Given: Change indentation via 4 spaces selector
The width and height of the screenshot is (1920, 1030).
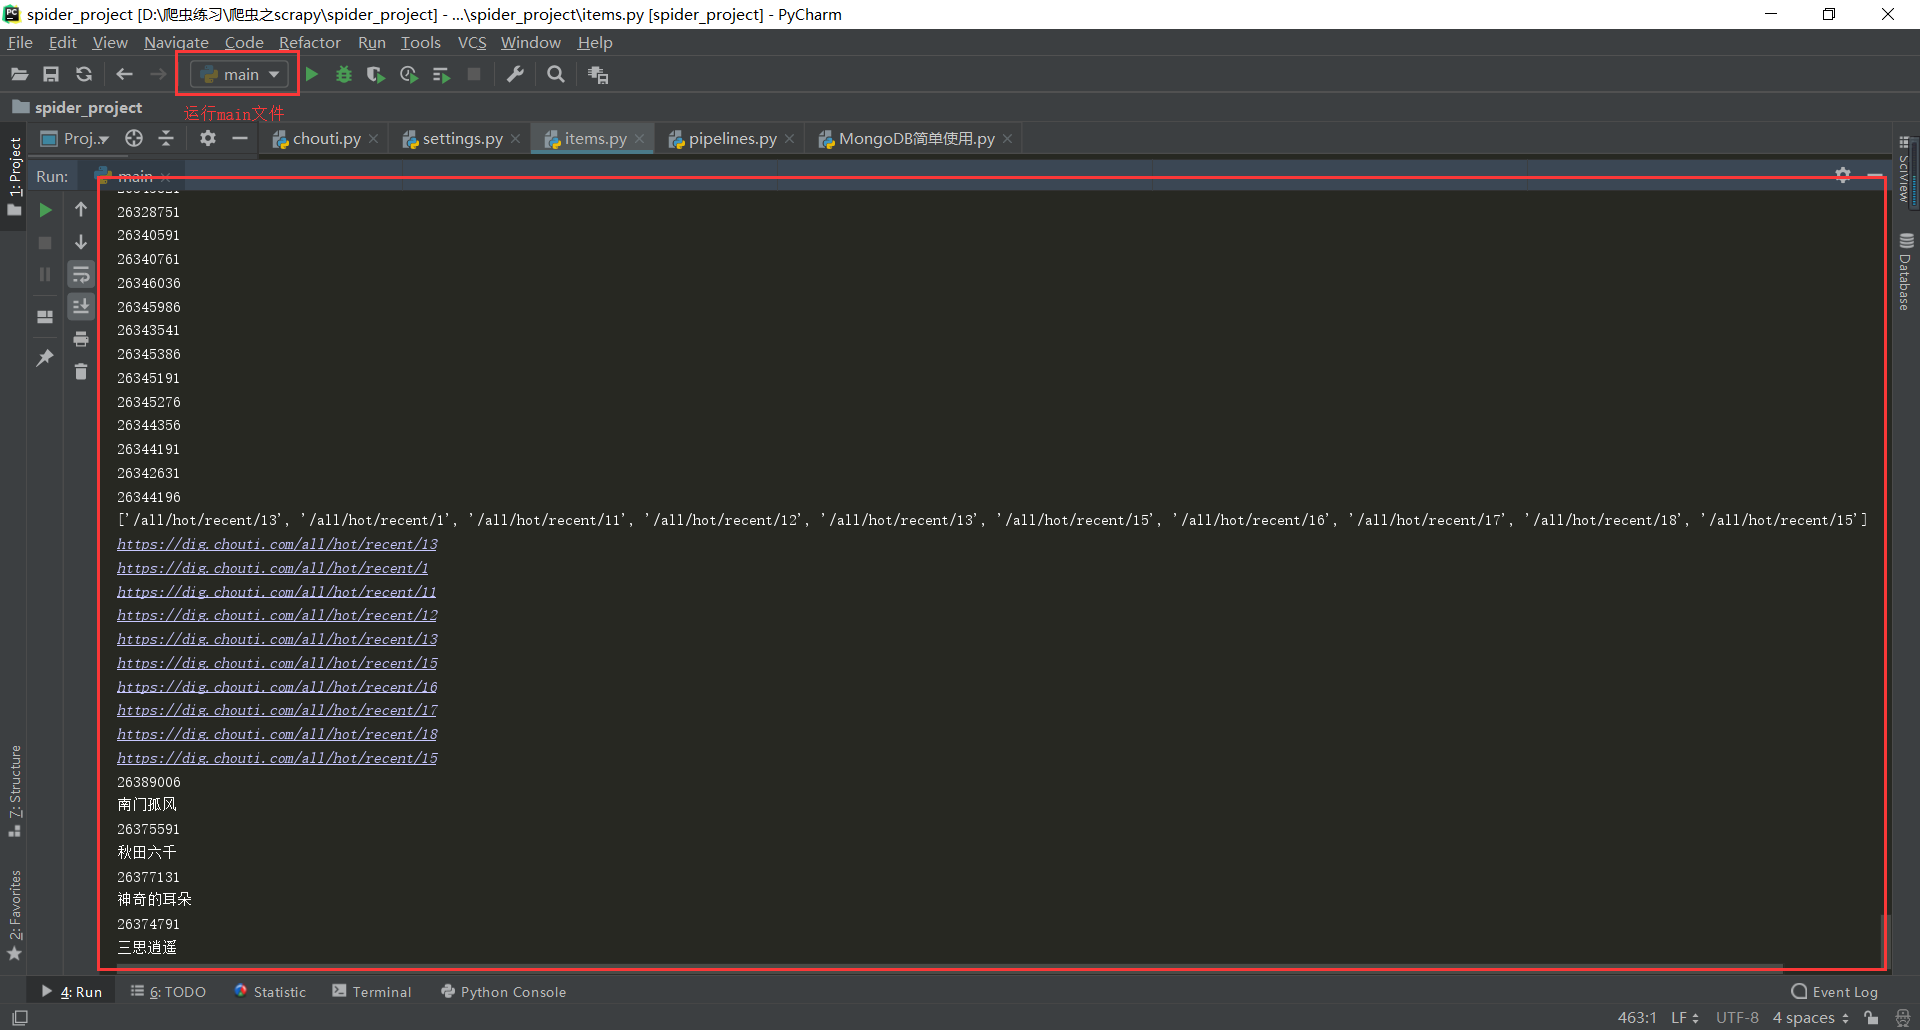Looking at the screenshot, I should tap(1811, 1018).
